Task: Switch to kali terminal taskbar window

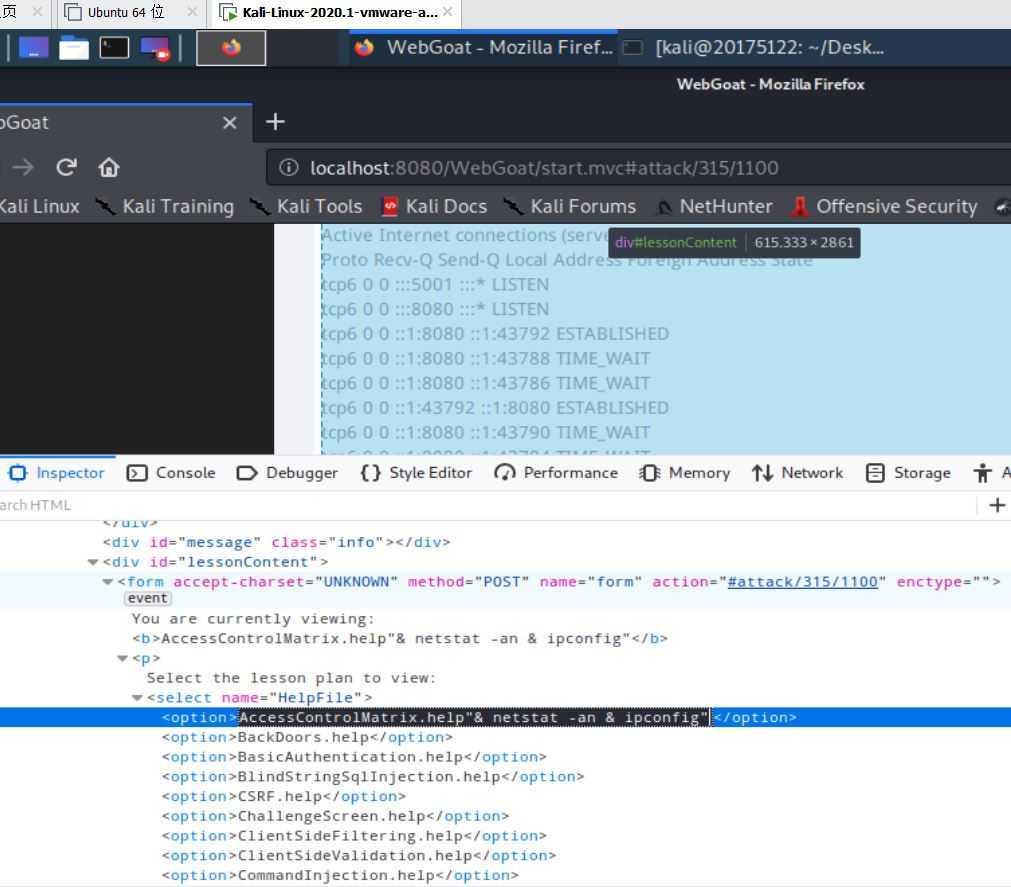Action: pos(754,48)
